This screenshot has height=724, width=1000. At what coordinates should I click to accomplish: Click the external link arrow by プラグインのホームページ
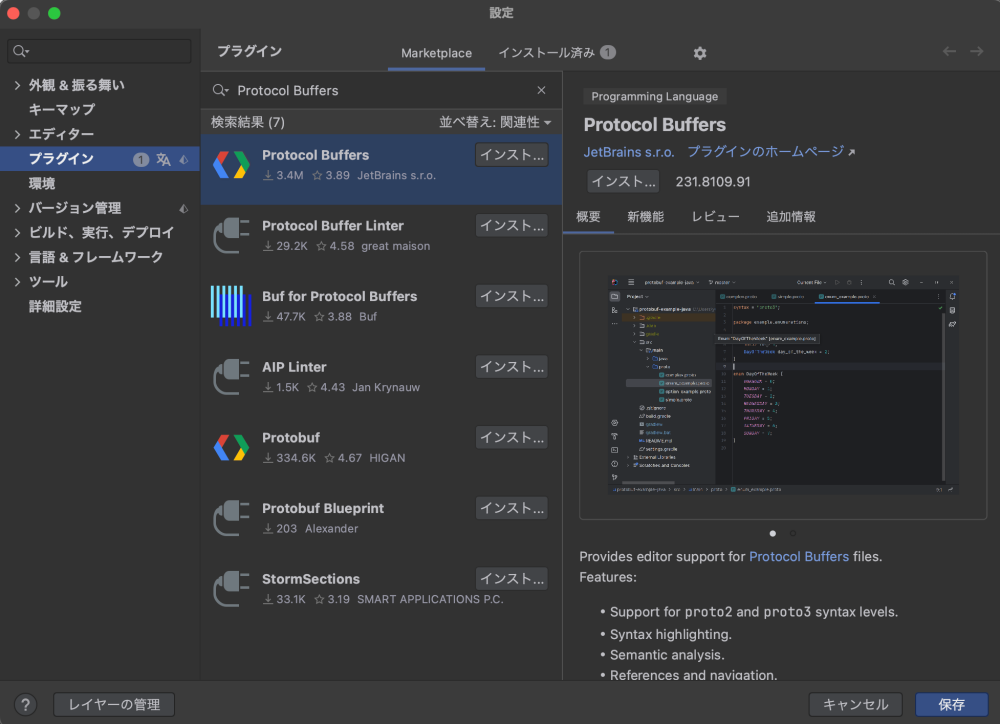coord(851,152)
